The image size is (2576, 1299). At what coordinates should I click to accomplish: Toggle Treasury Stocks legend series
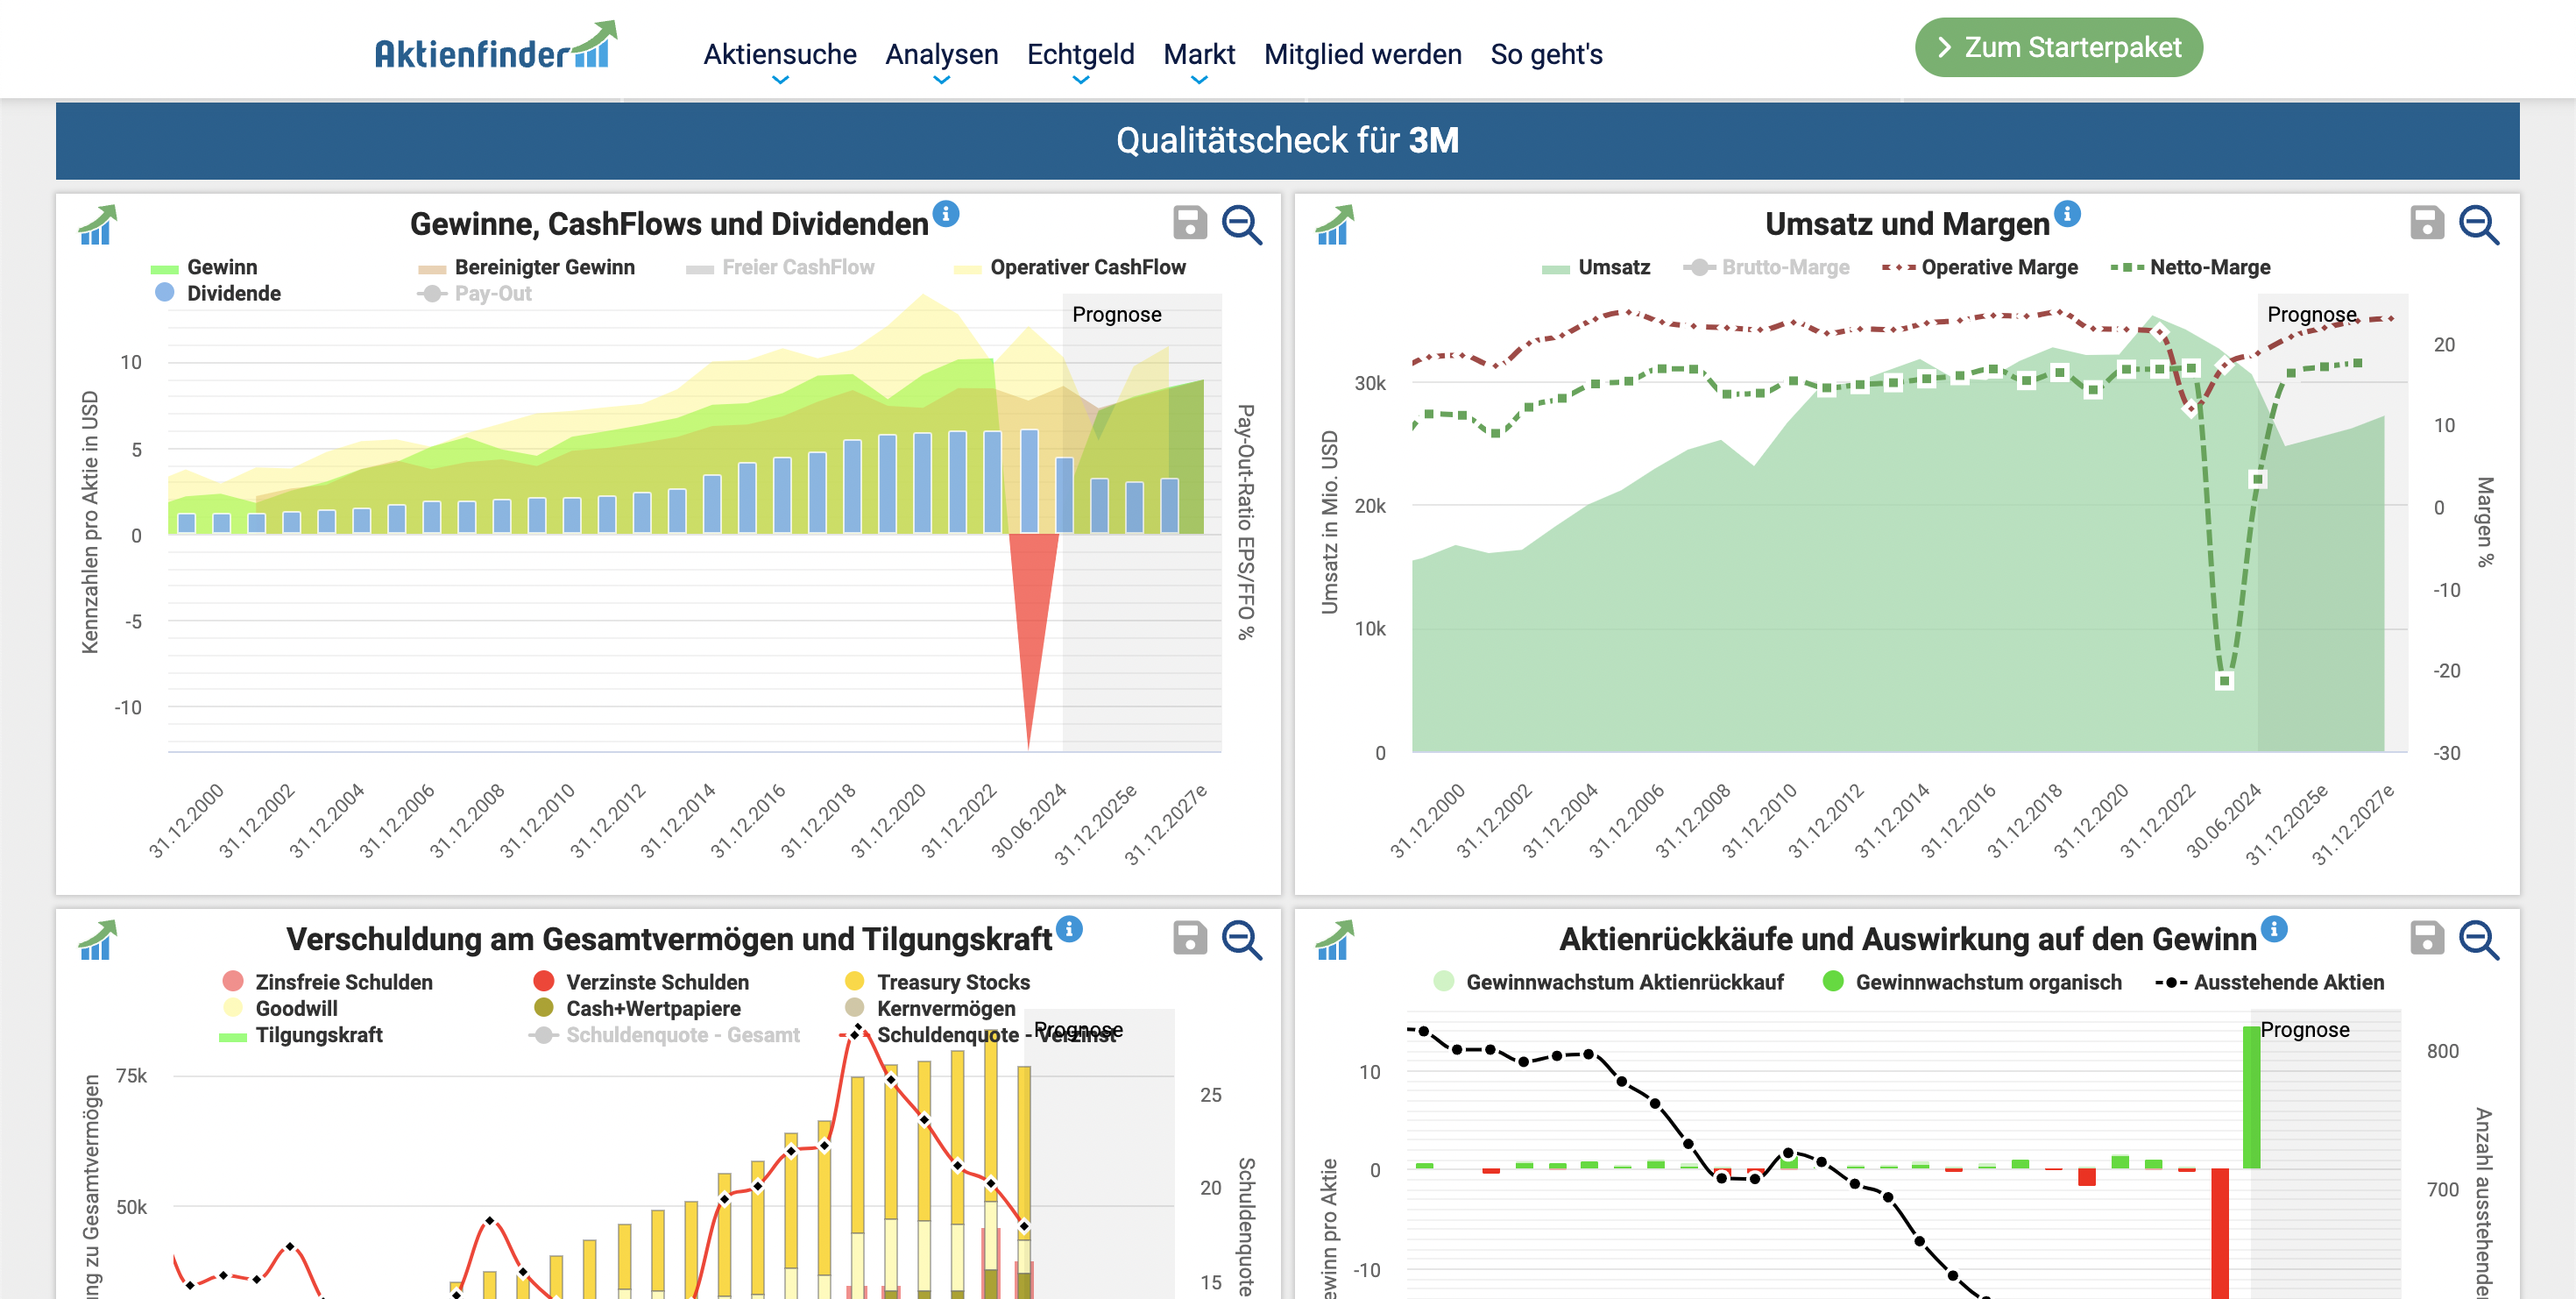click(x=937, y=982)
